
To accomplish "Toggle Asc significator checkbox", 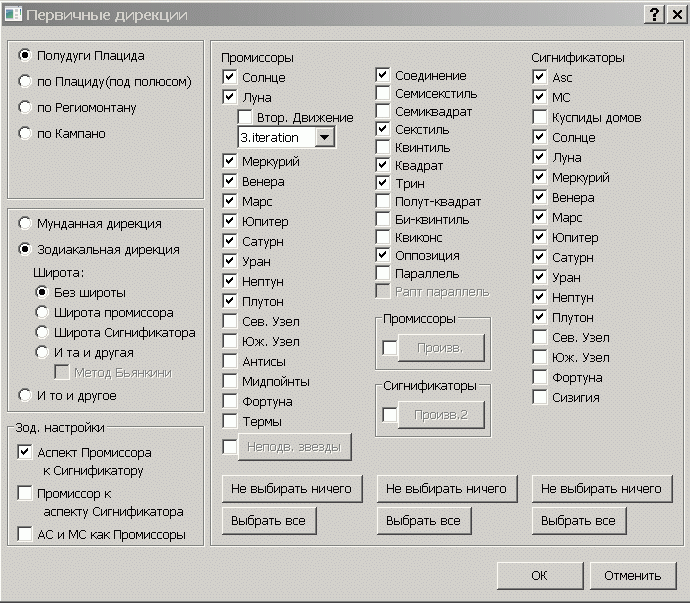I will coord(540,77).
